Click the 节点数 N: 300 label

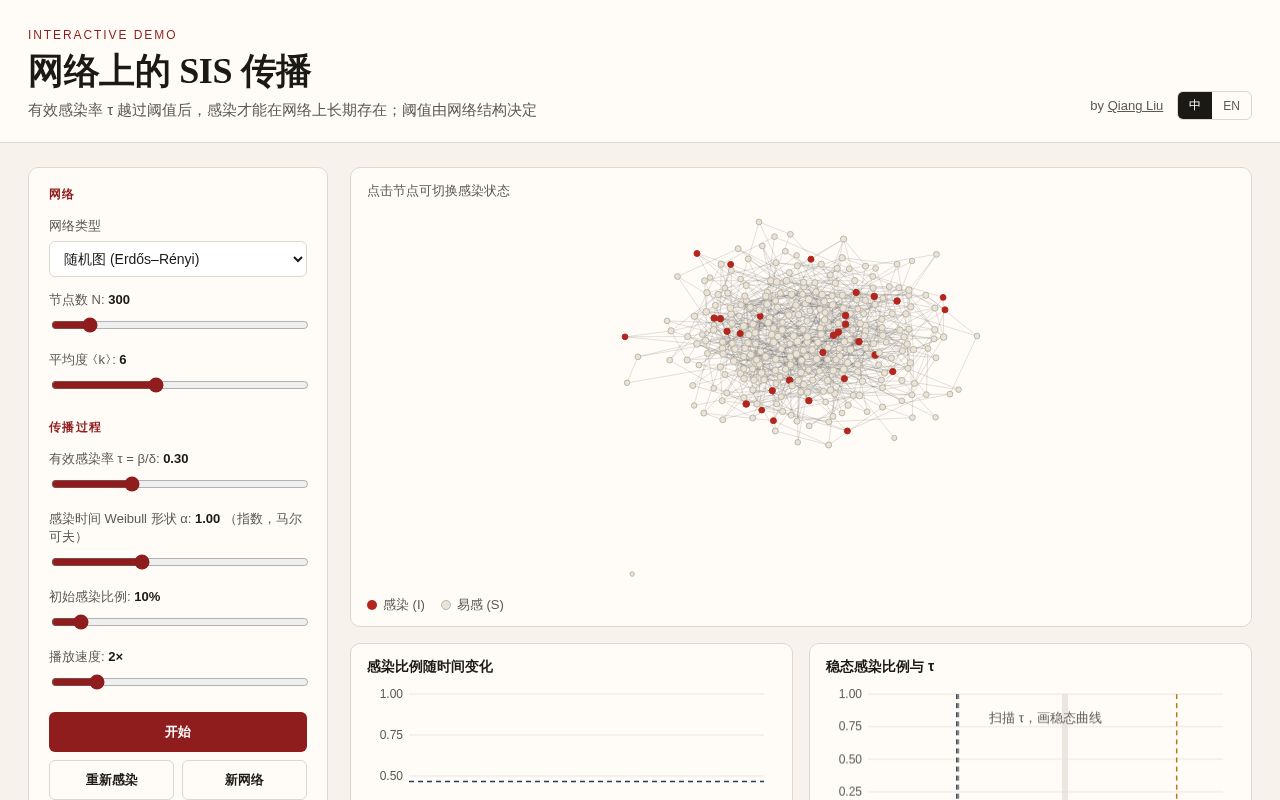coord(90,300)
